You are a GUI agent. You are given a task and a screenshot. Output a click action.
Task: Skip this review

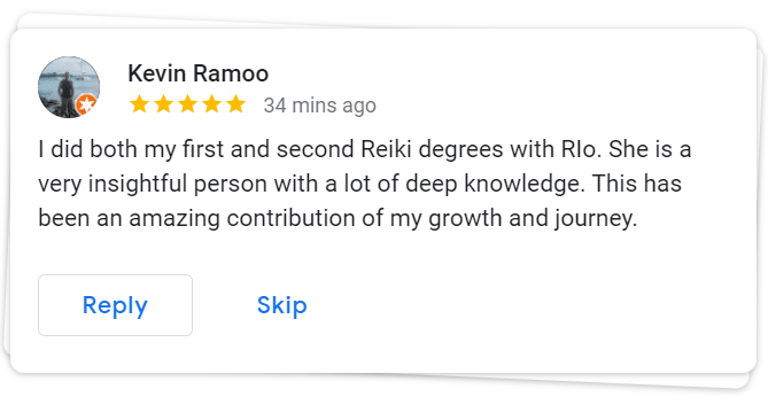[x=282, y=305]
